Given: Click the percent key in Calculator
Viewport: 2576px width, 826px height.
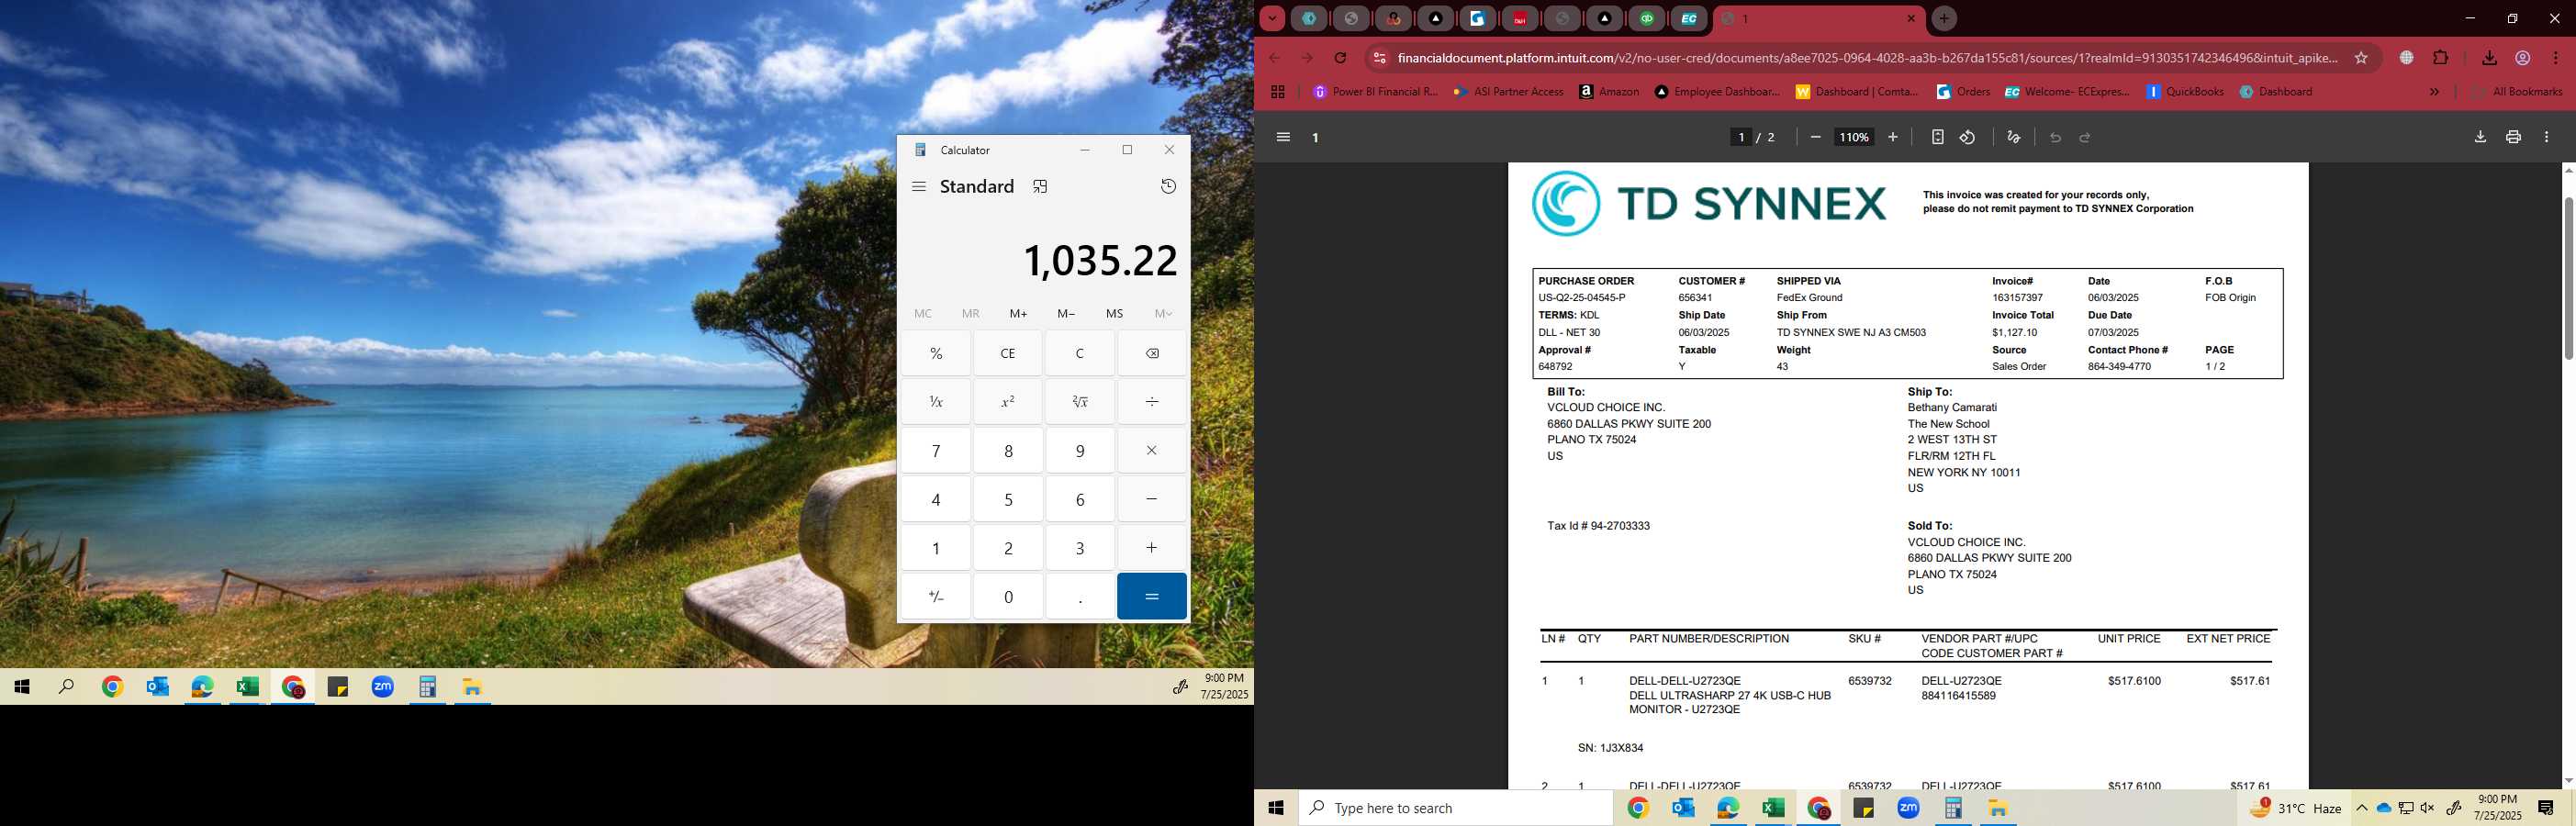Looking at the screenshot, I should click(936, 353).
